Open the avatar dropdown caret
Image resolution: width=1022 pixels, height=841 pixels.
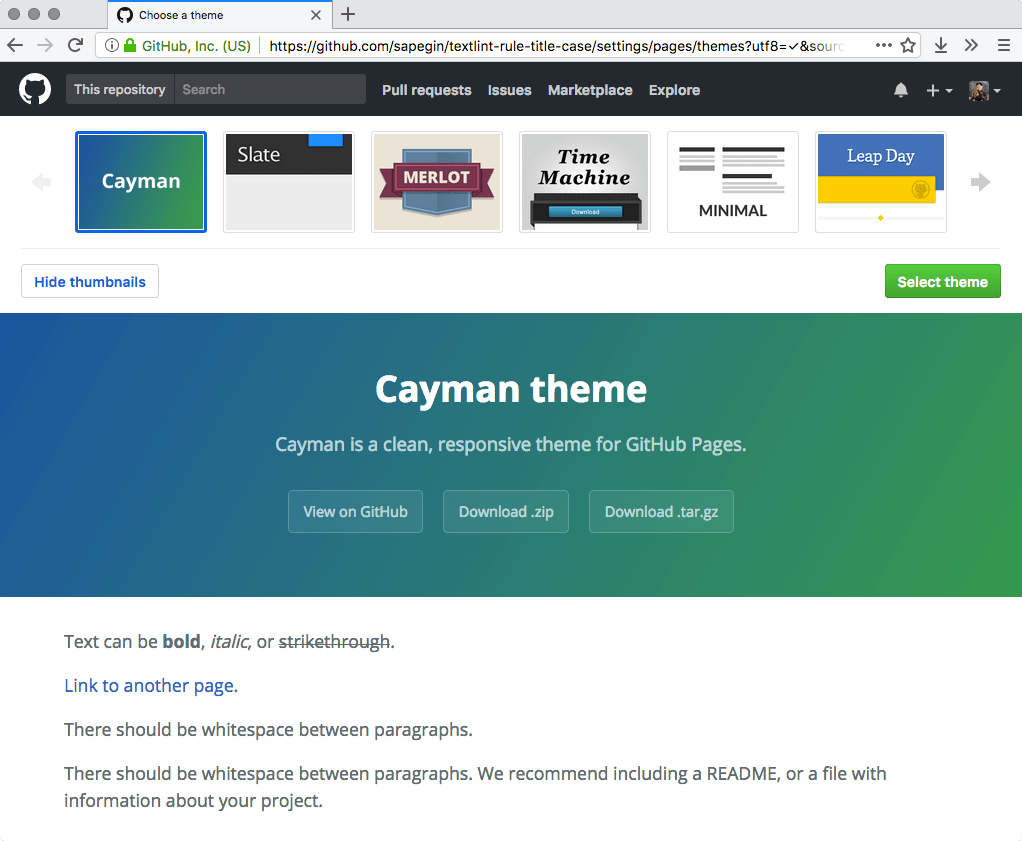[x=995, y=90]
